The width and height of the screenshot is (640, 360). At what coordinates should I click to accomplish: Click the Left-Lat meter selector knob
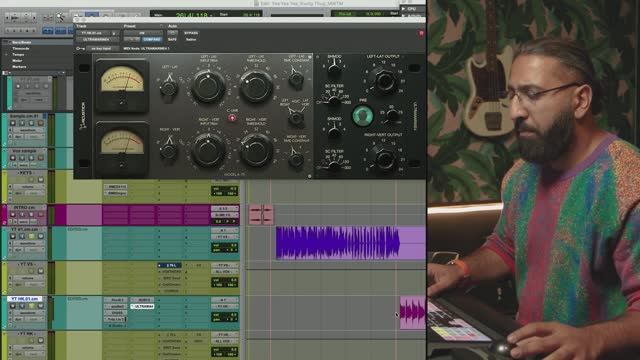coord(169,87)
